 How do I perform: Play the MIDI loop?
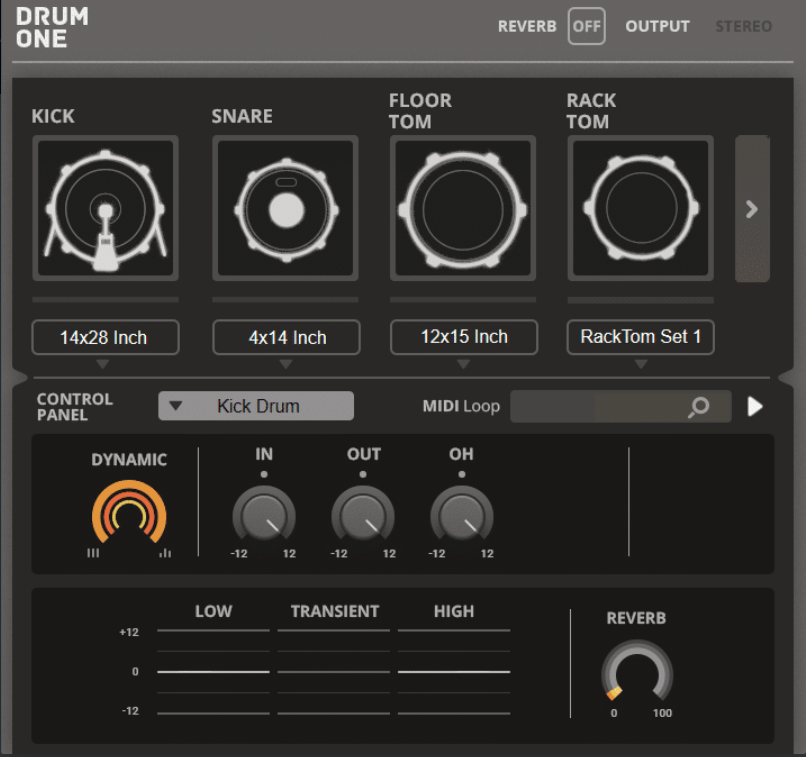[755, 407]
